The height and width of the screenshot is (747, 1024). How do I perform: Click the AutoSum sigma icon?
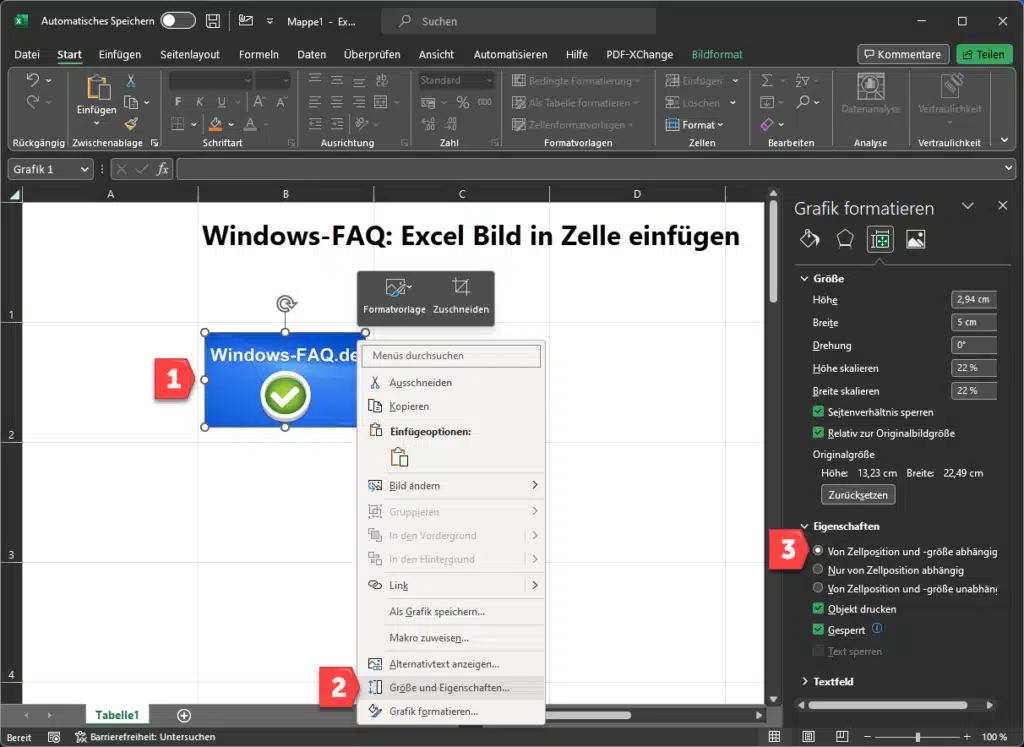[x=767, y=80]
